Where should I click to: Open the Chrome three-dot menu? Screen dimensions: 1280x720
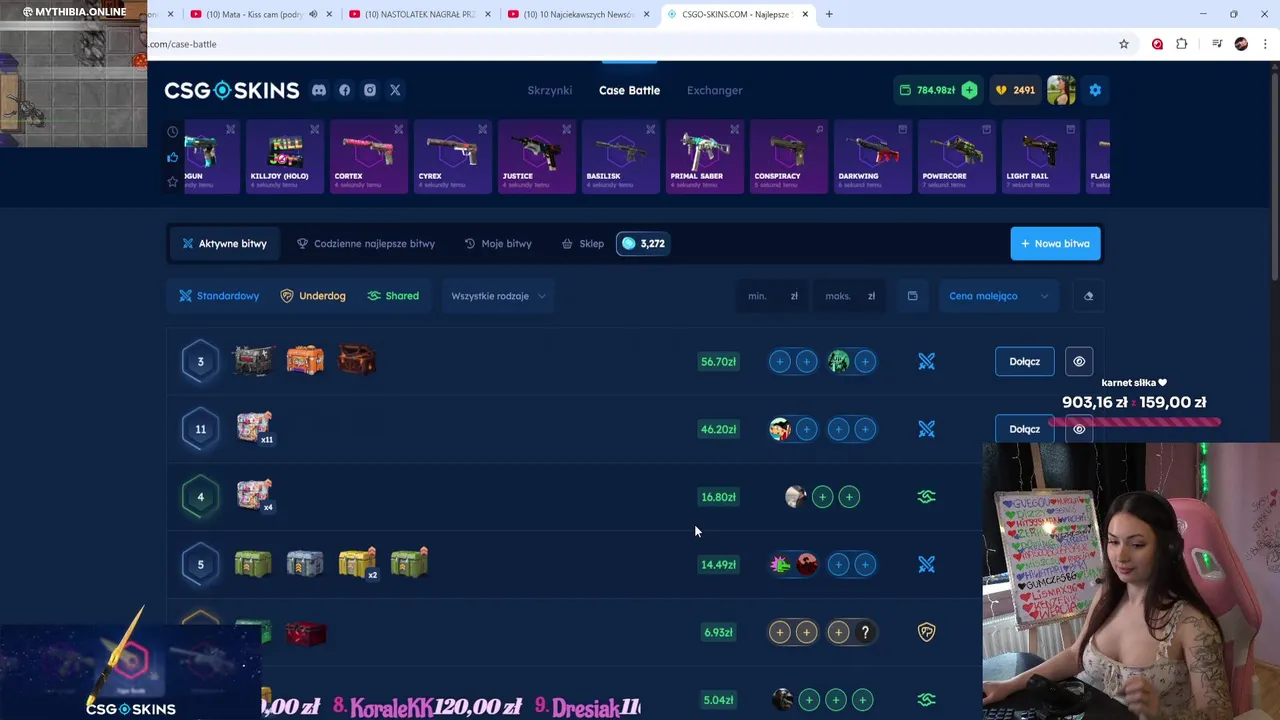1266,44
